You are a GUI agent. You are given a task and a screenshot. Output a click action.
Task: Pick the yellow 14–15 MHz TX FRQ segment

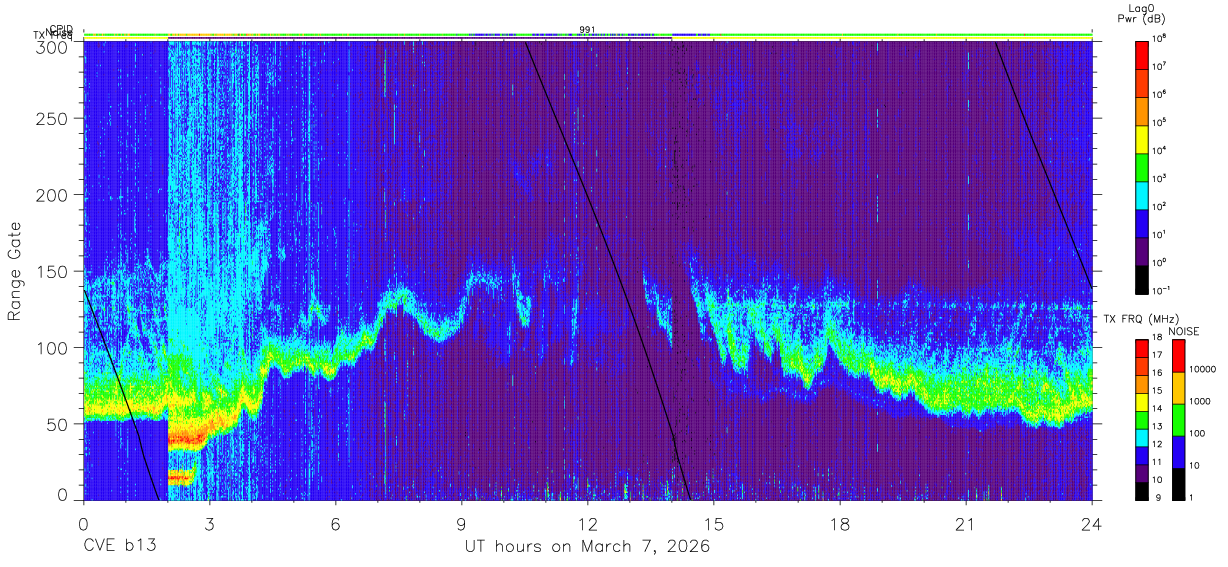click(x=1141, y=401)
